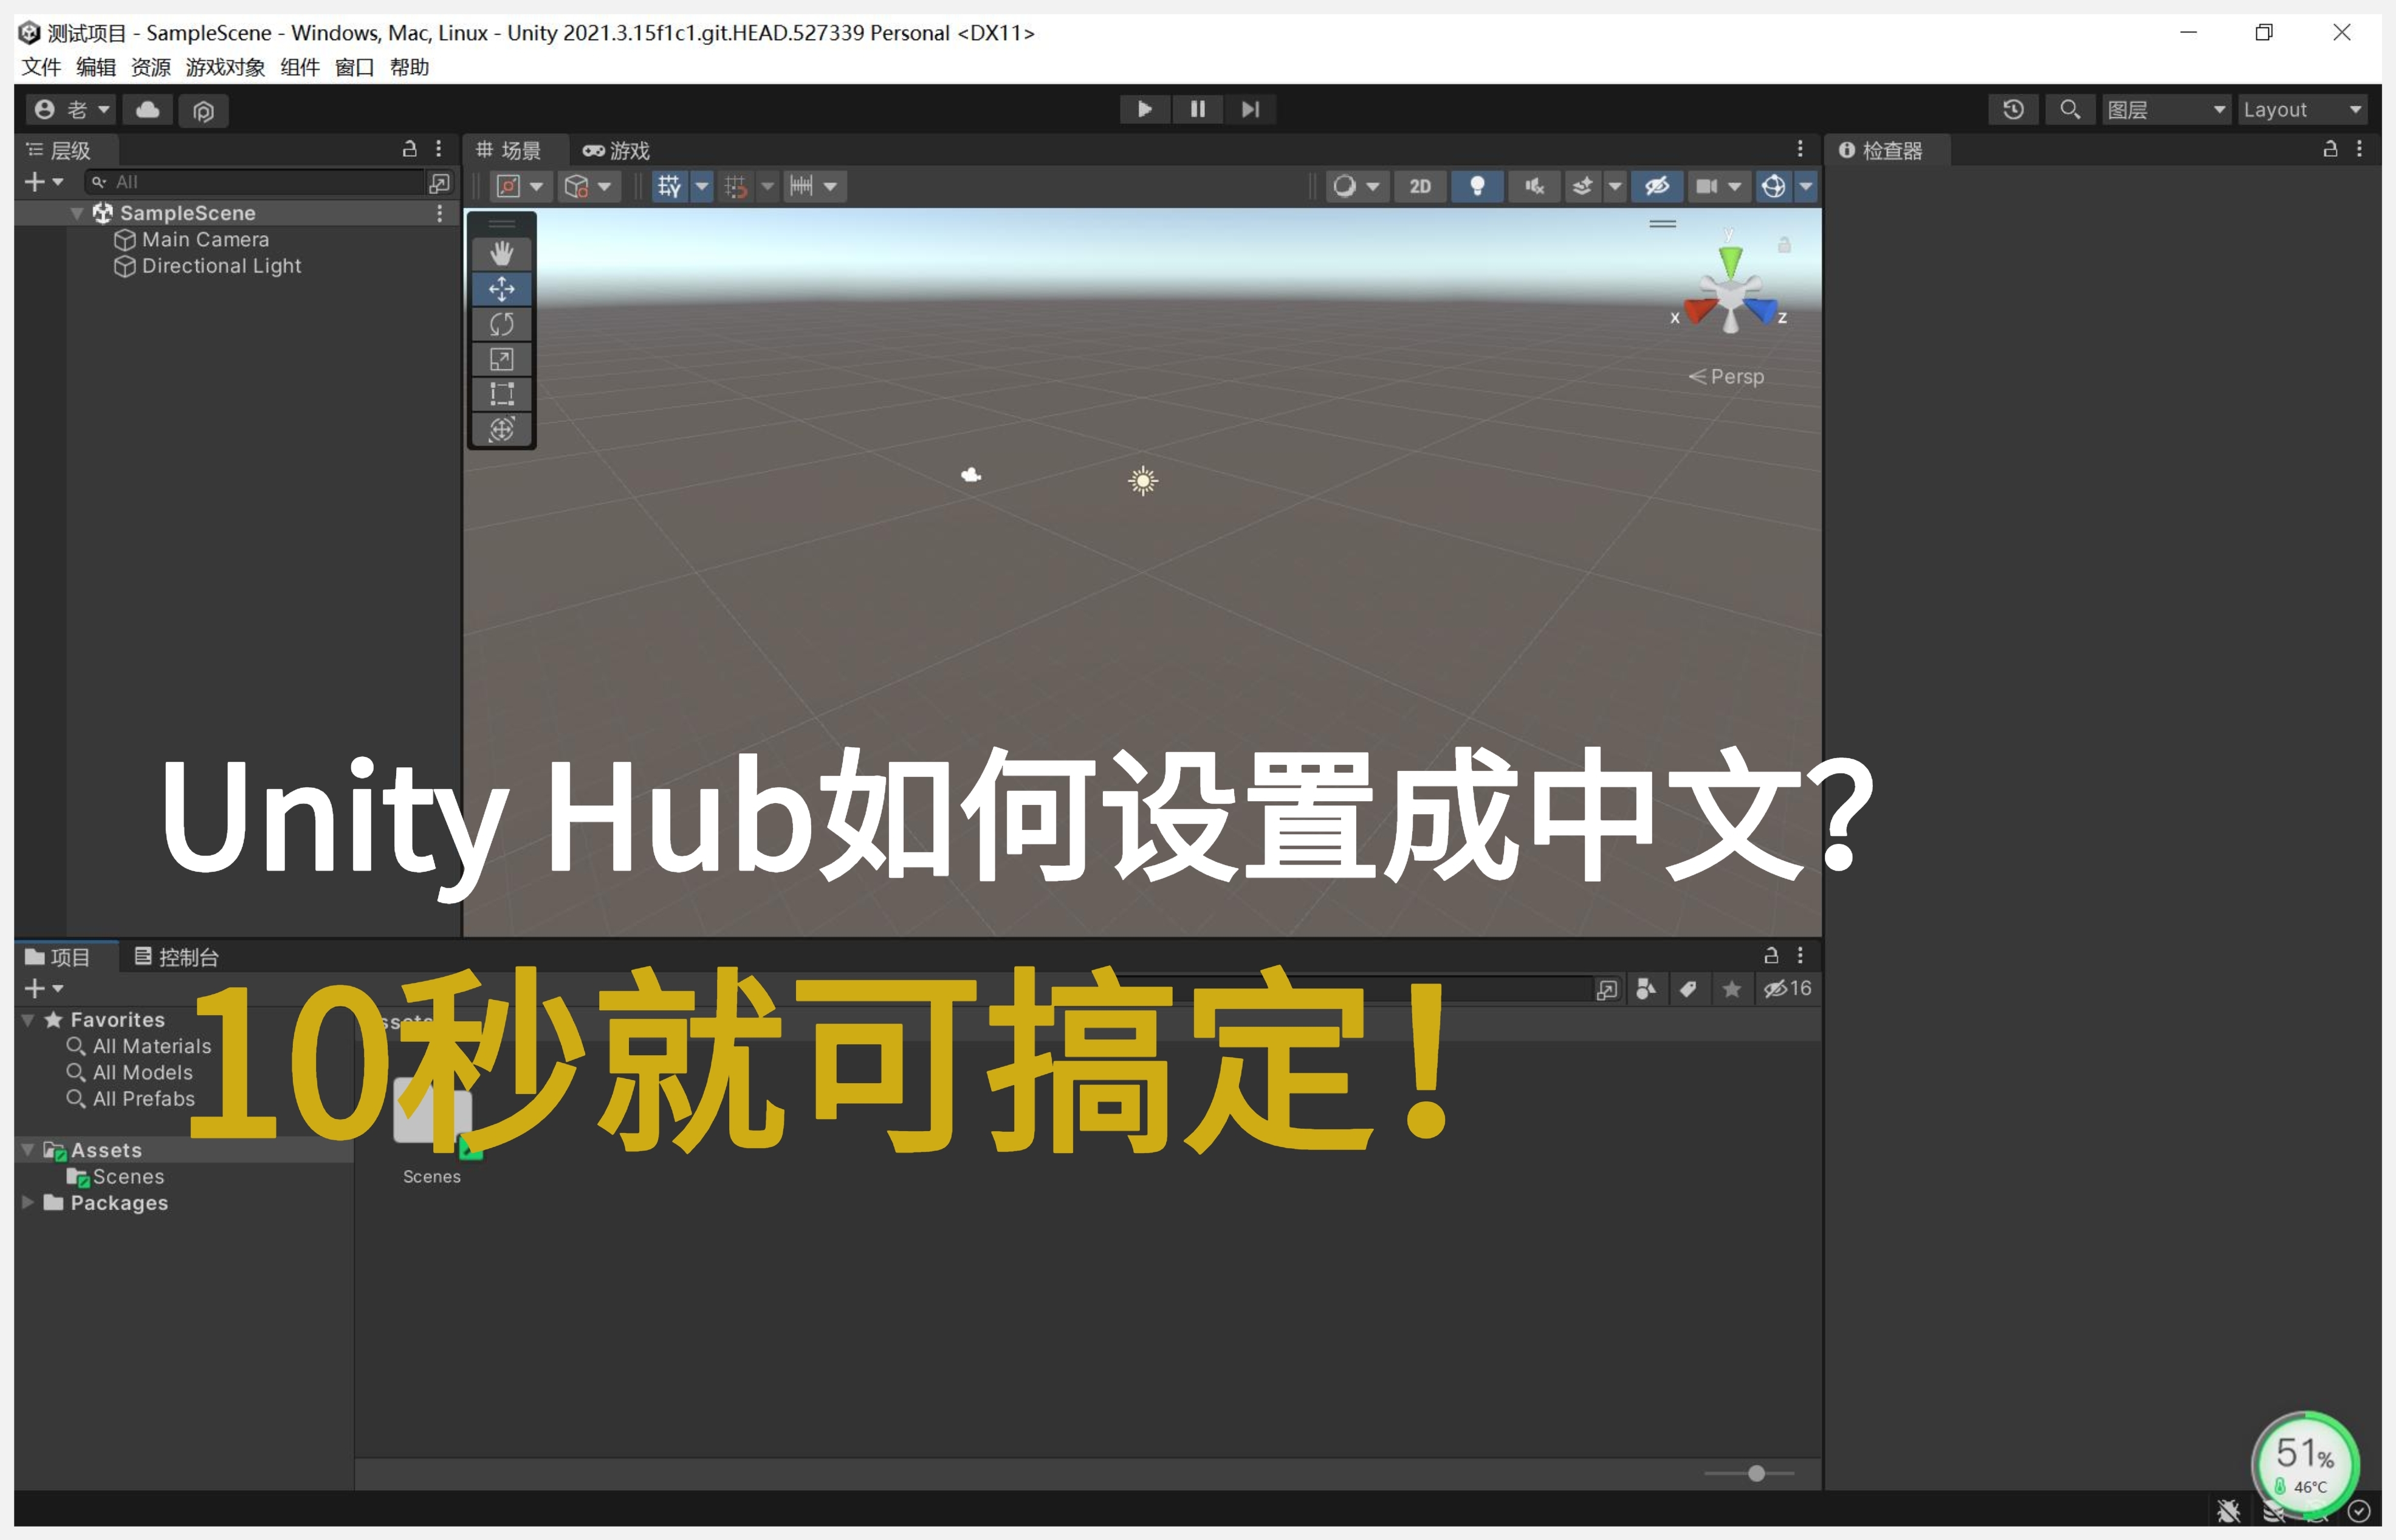The height and width of the screenshot is (1540, 2396).
Task: Click the undo history clock icon in toolbar
Action: tap(2013, 109)
